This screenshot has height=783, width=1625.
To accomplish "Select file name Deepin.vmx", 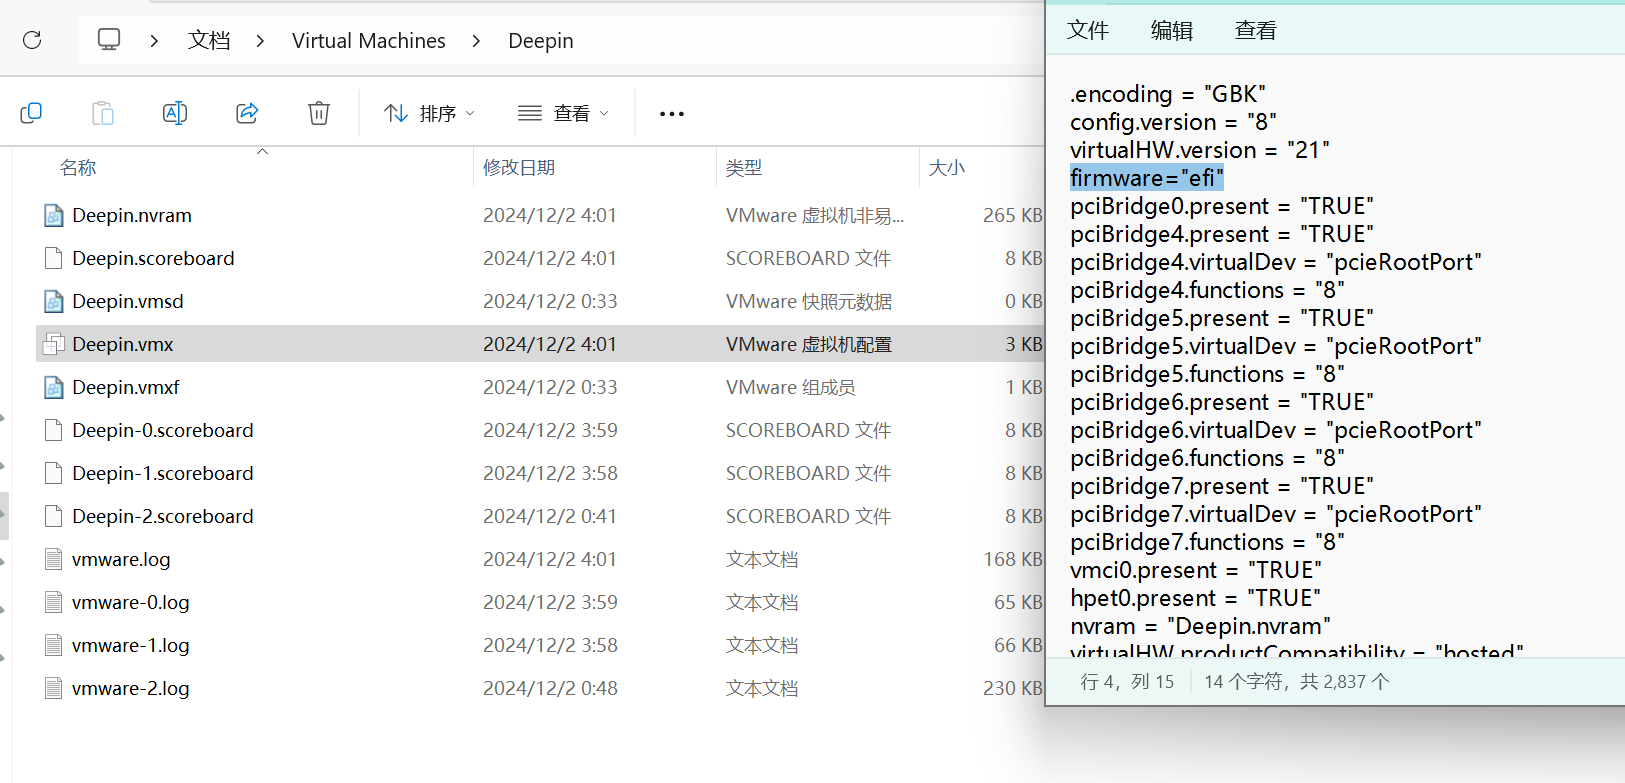I will point(123,344).
